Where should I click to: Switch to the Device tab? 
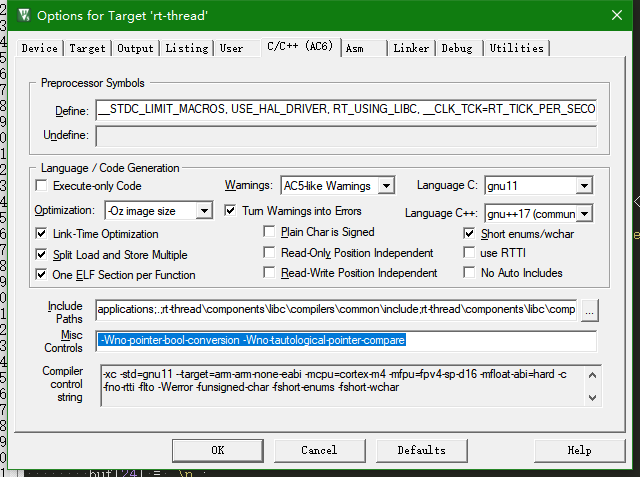pos(40,48)
